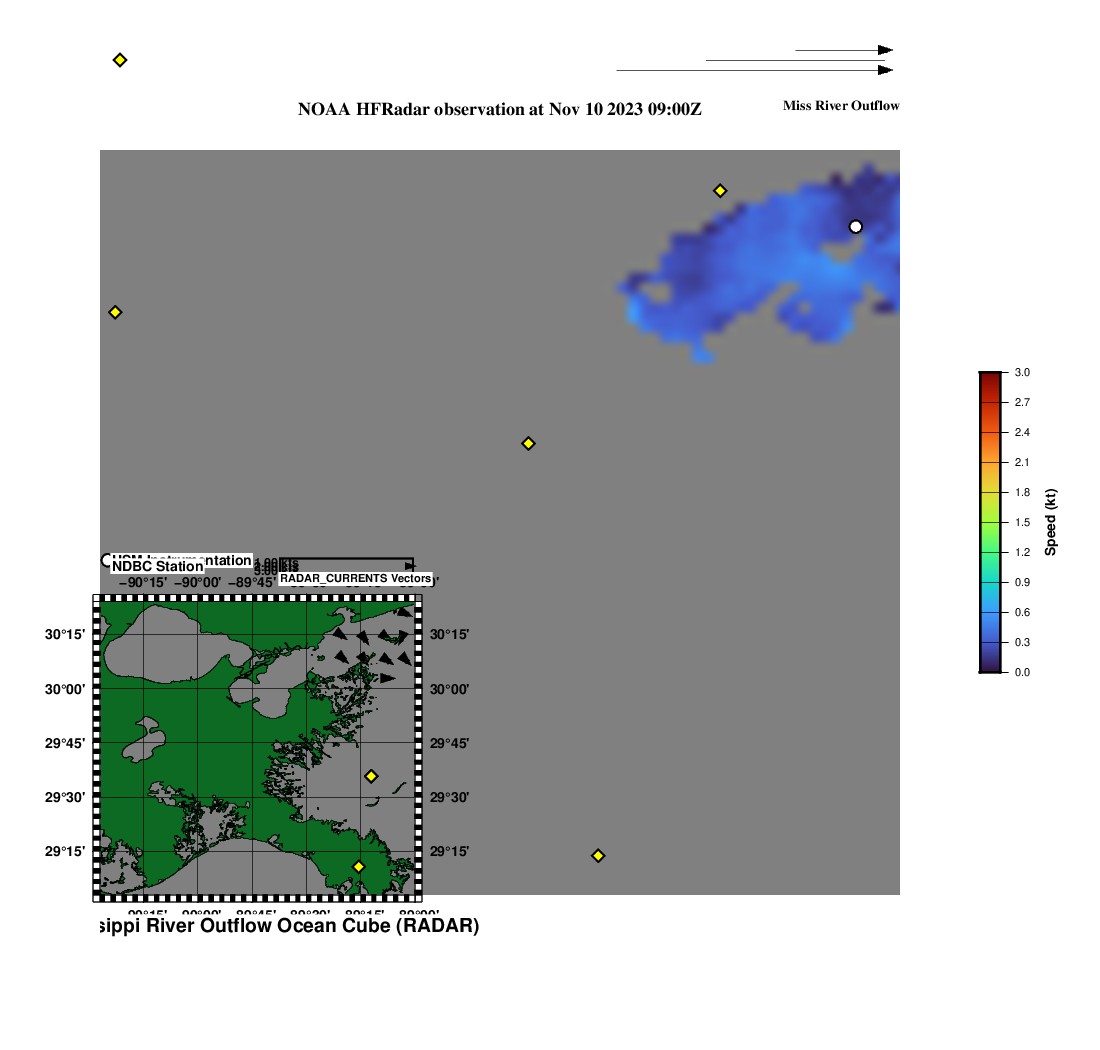Click the dark red top of the speed colorbar
1100x1050 pixels.
coord(989,377)
